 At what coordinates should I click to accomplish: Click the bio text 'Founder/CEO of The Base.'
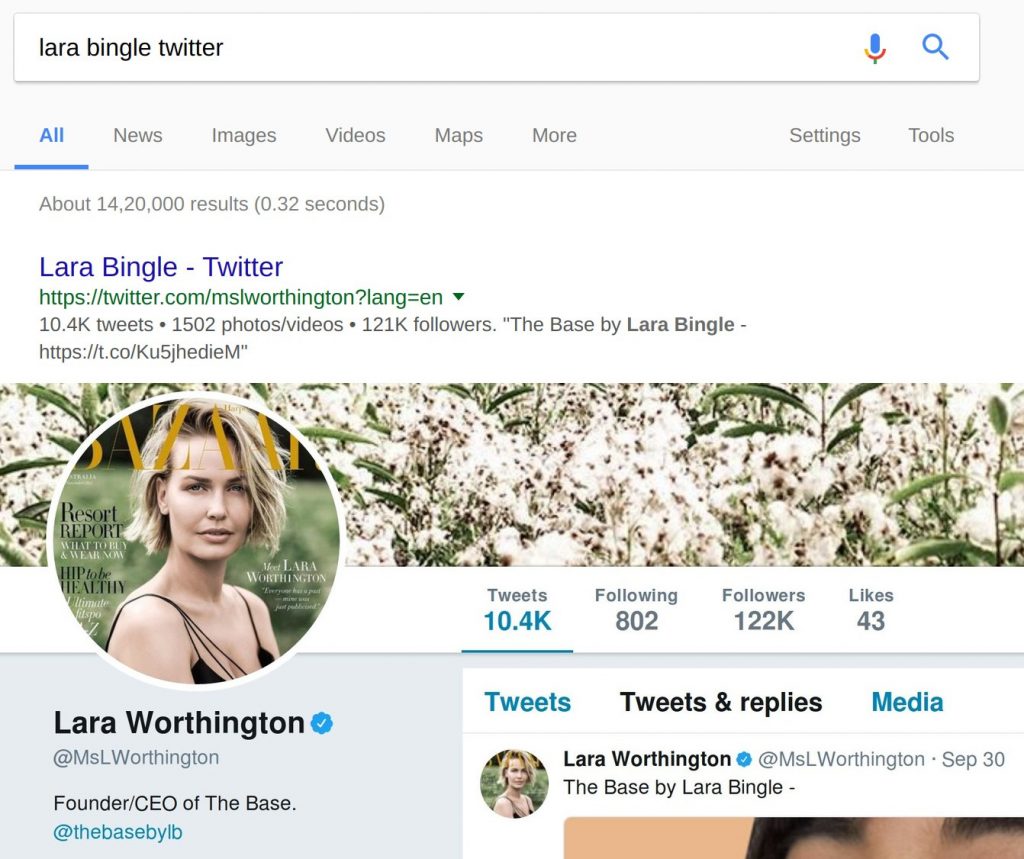[175, 803]
